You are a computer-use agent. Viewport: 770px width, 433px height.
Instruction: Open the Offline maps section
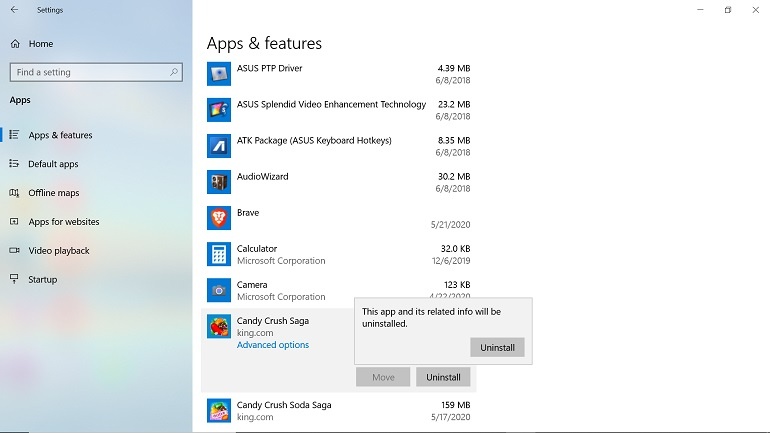[53, 193]
